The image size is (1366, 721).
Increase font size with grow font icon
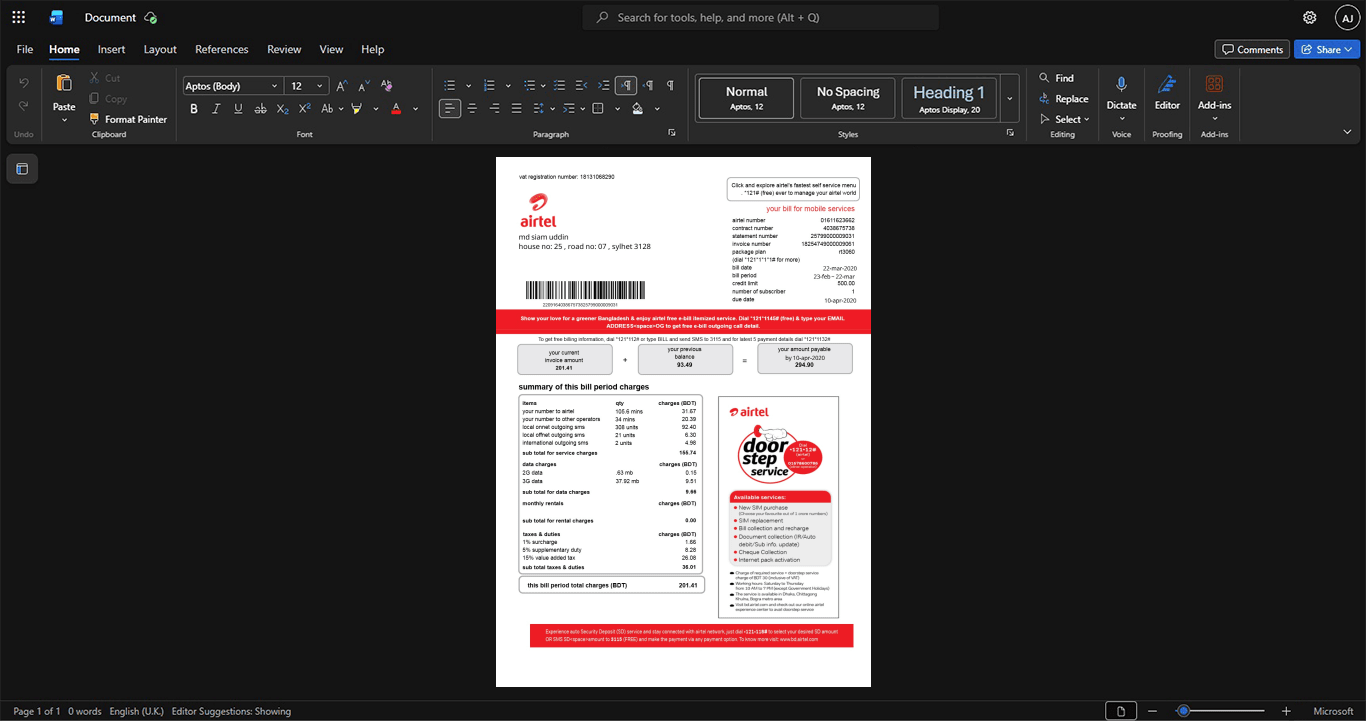click(x=342, y=86)
